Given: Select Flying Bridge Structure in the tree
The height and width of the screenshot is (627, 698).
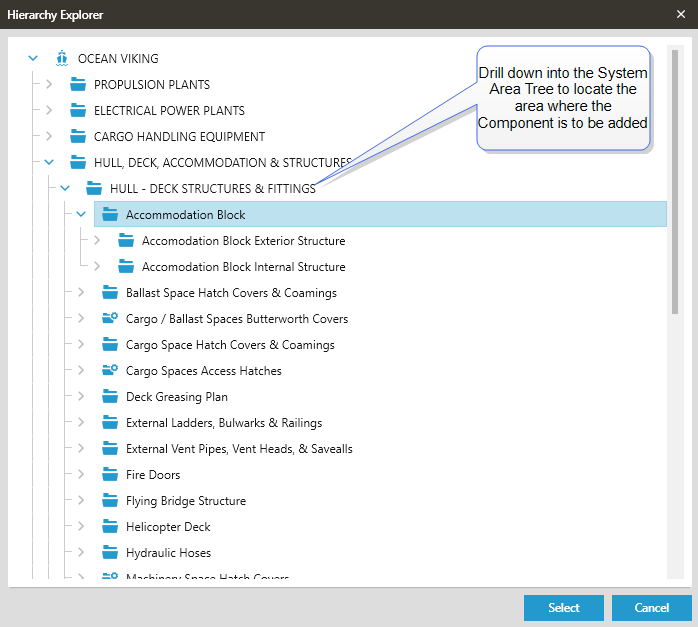Looking at the screenshot, I should pyautogui.click(x=185, y=501).
